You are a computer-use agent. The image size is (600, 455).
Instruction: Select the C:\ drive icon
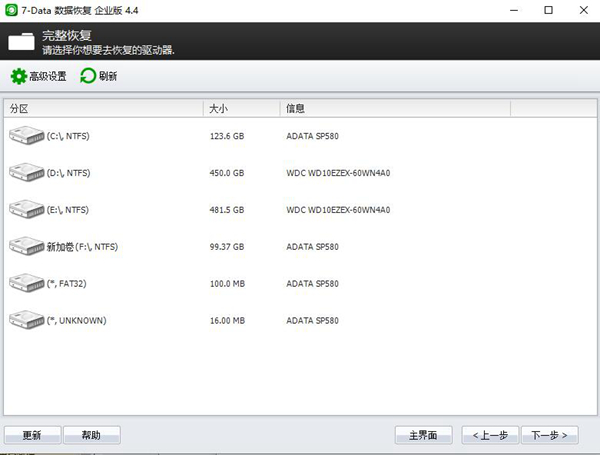point(26,135)
